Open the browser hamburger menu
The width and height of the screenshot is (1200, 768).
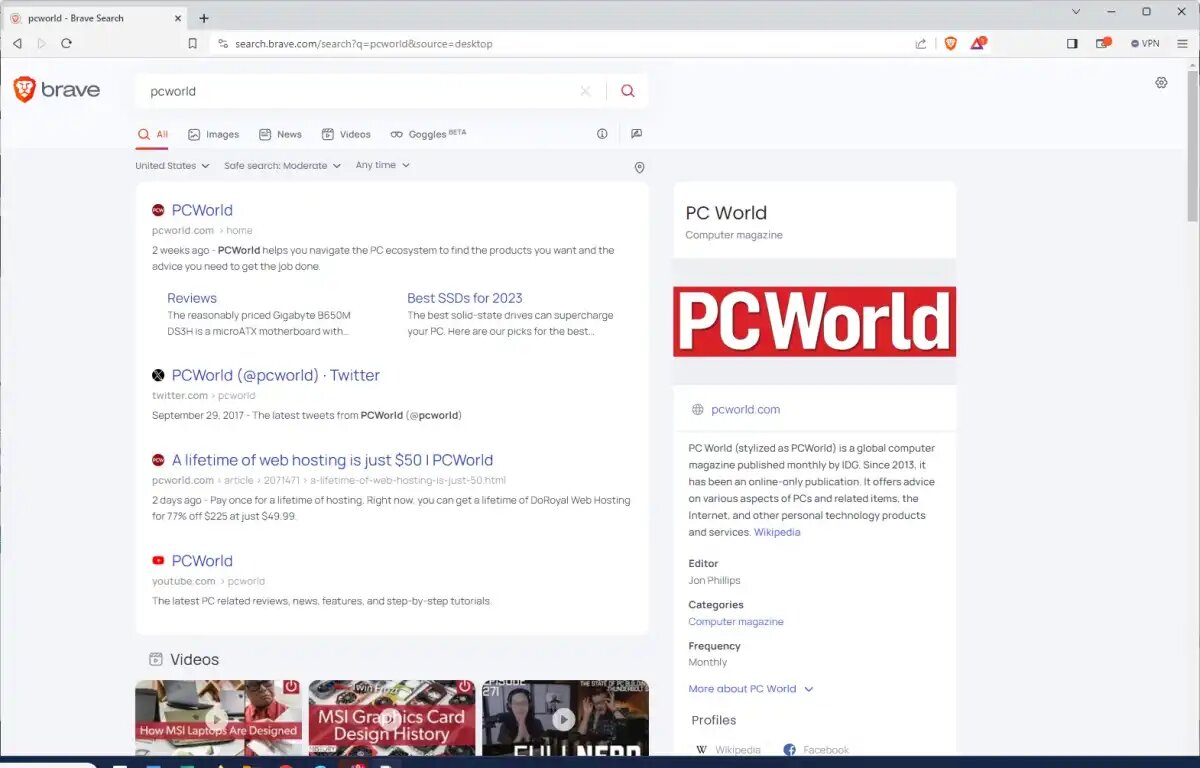(1181, 43)
